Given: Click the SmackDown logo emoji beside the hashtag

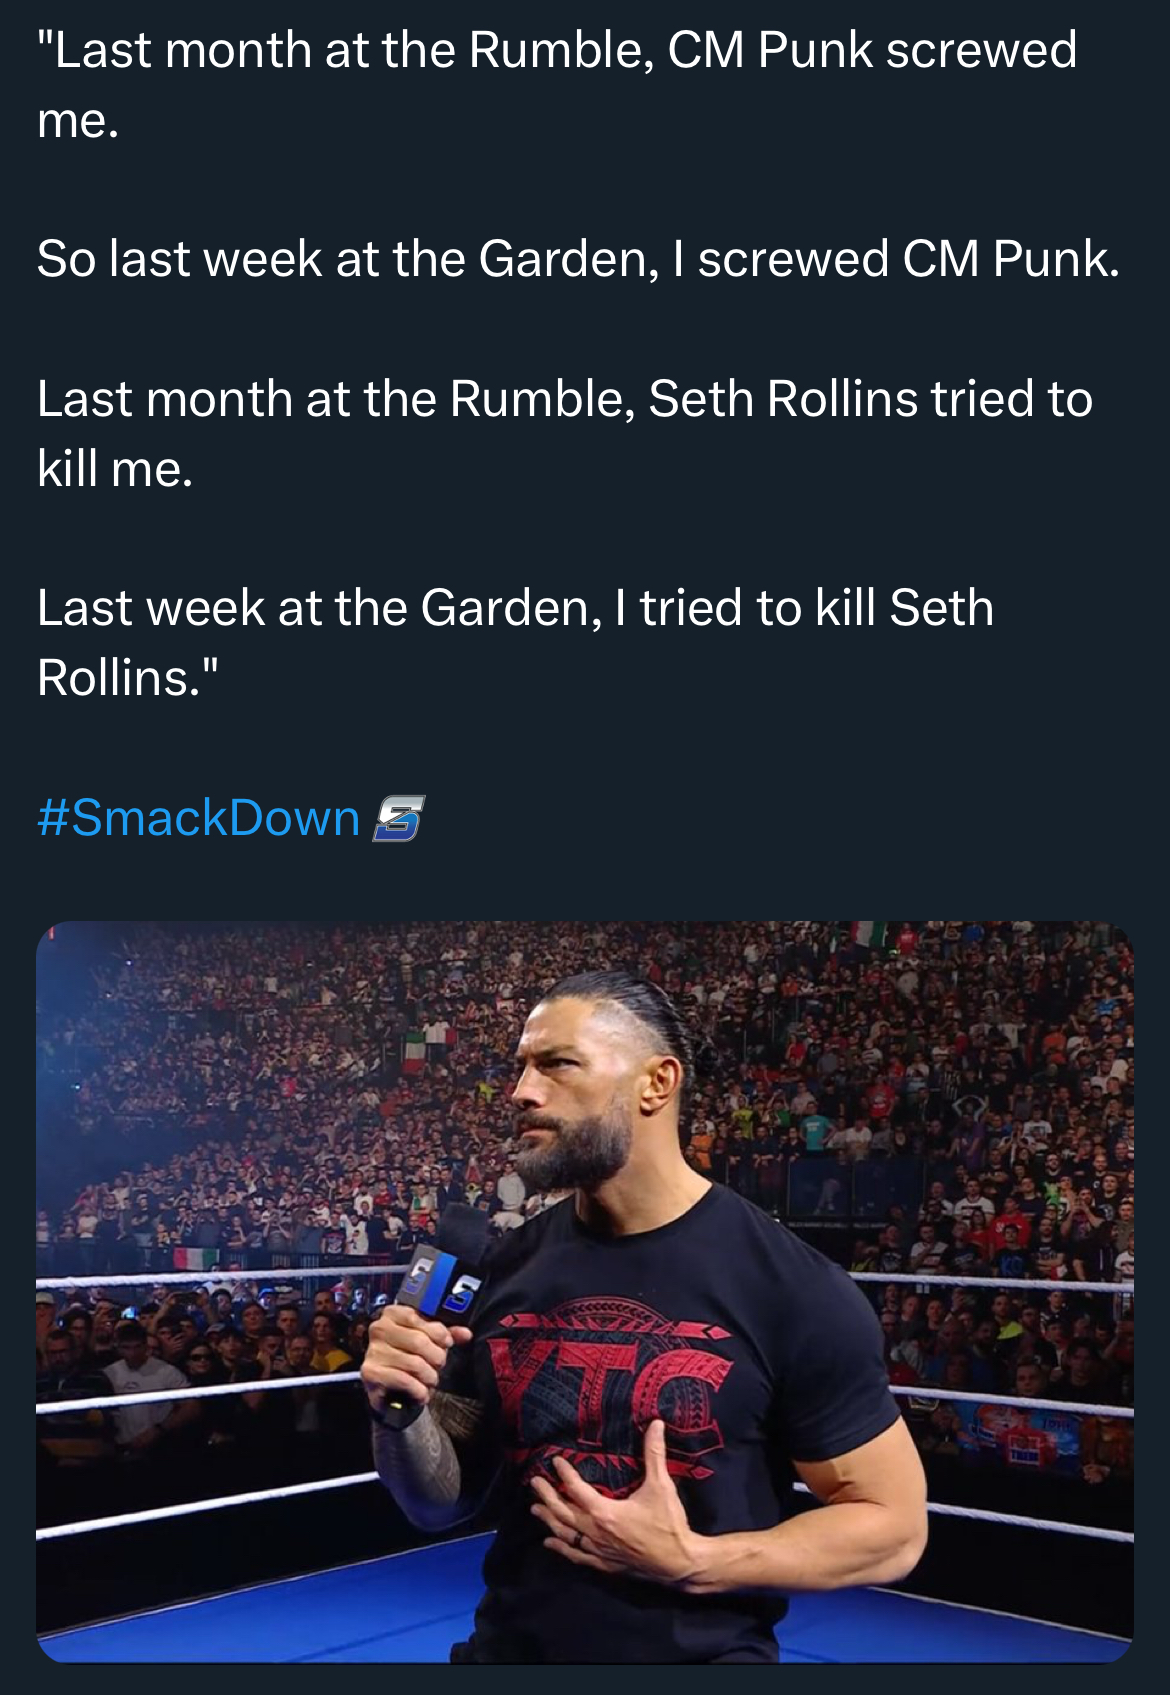Looking at the screenshot, I should click(x=398, y=818).
